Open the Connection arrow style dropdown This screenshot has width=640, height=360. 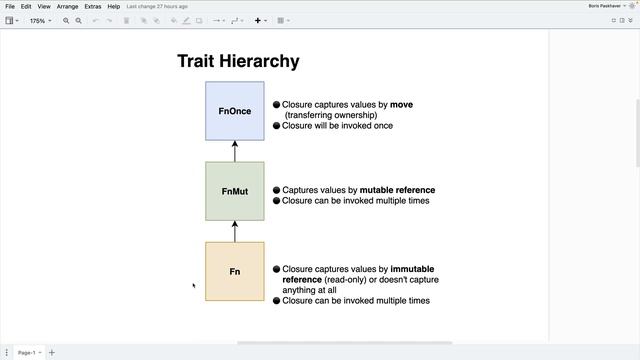219,20
